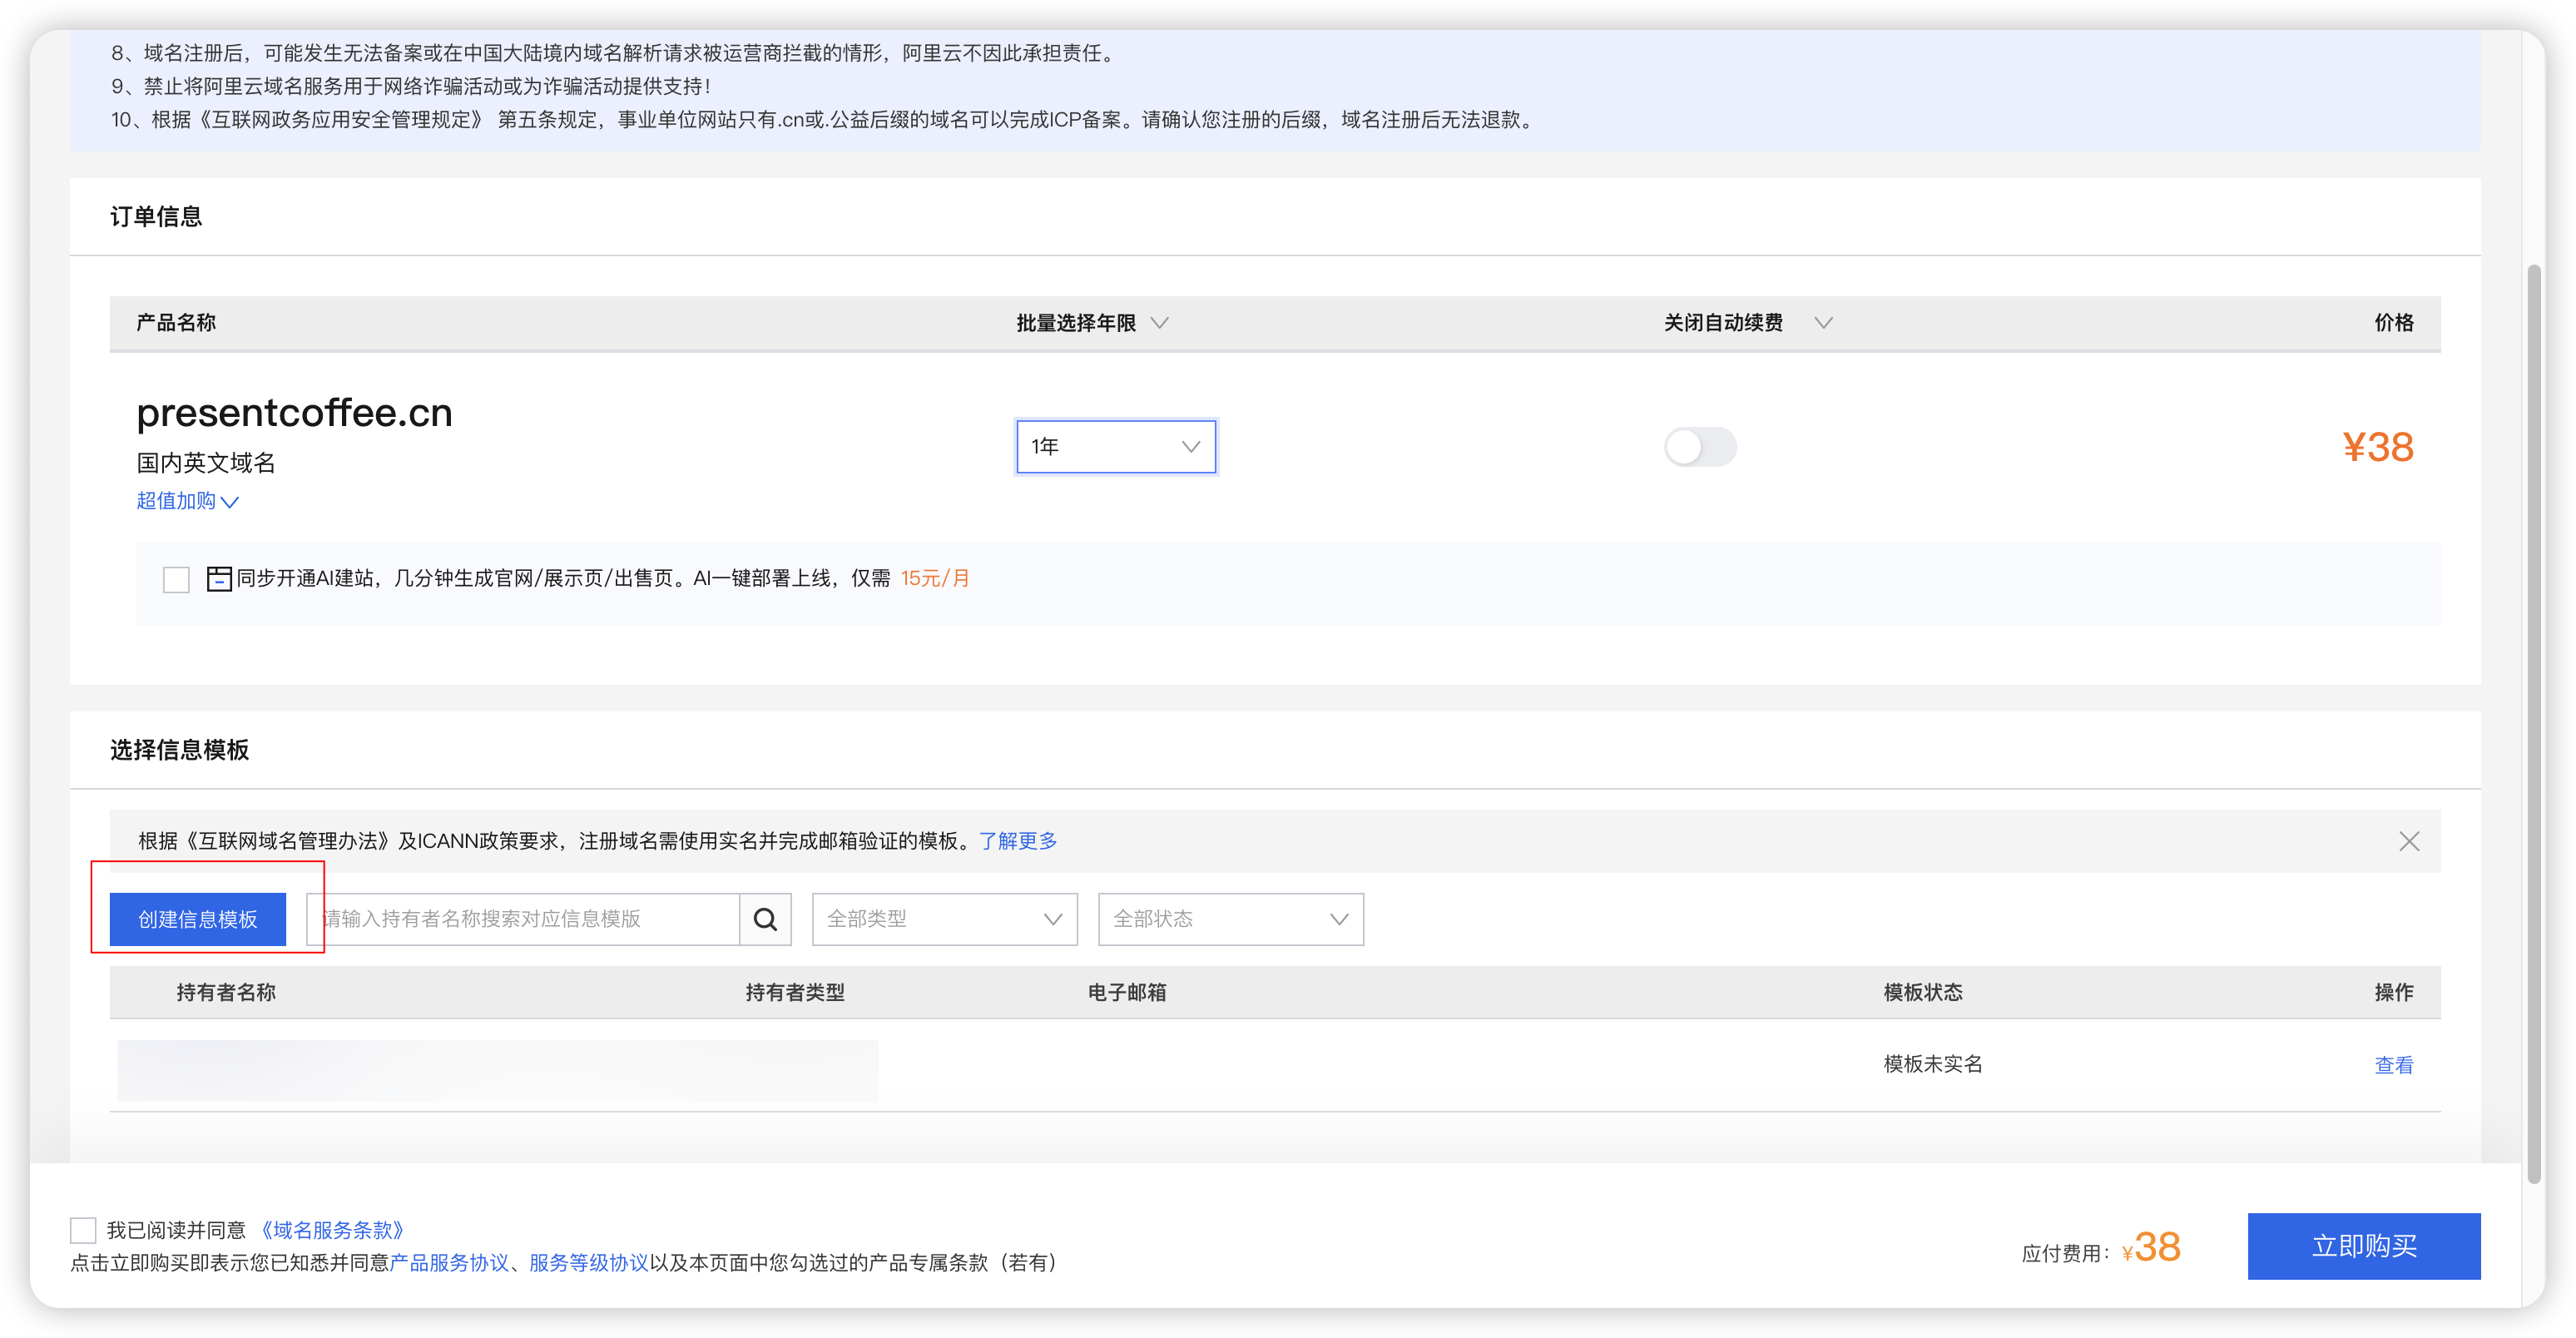Focus the holder name search field
Viewport: 2576px width, 1338px height.
[524, 919]
